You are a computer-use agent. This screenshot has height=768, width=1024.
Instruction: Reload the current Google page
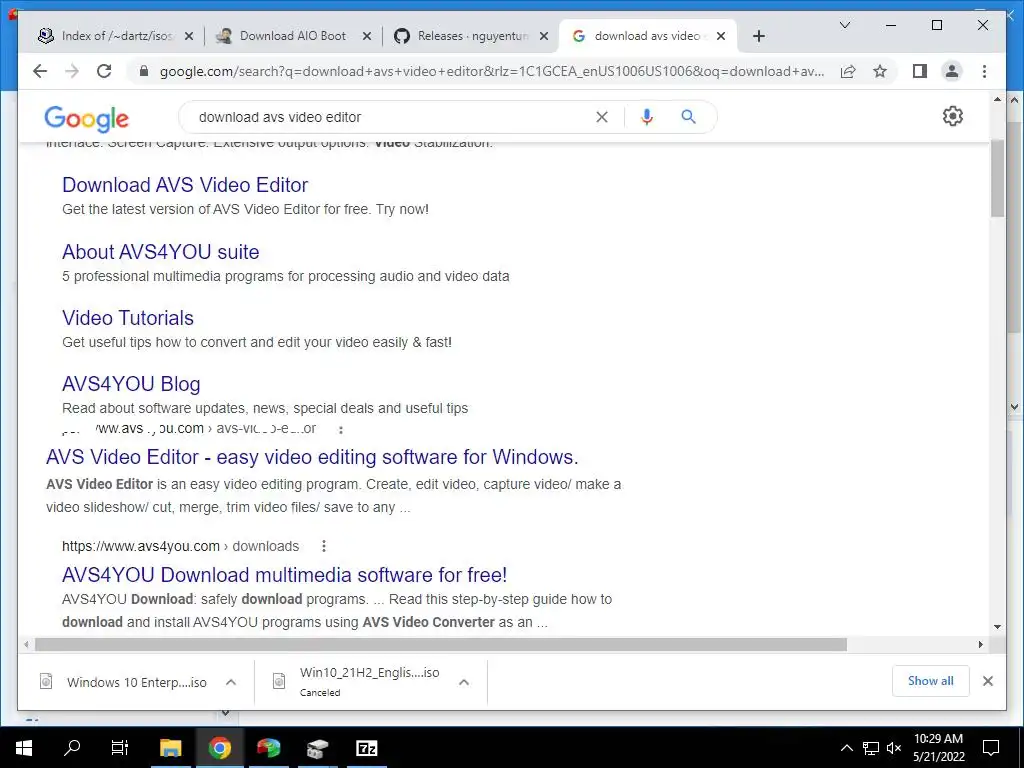tap(104, 71)
